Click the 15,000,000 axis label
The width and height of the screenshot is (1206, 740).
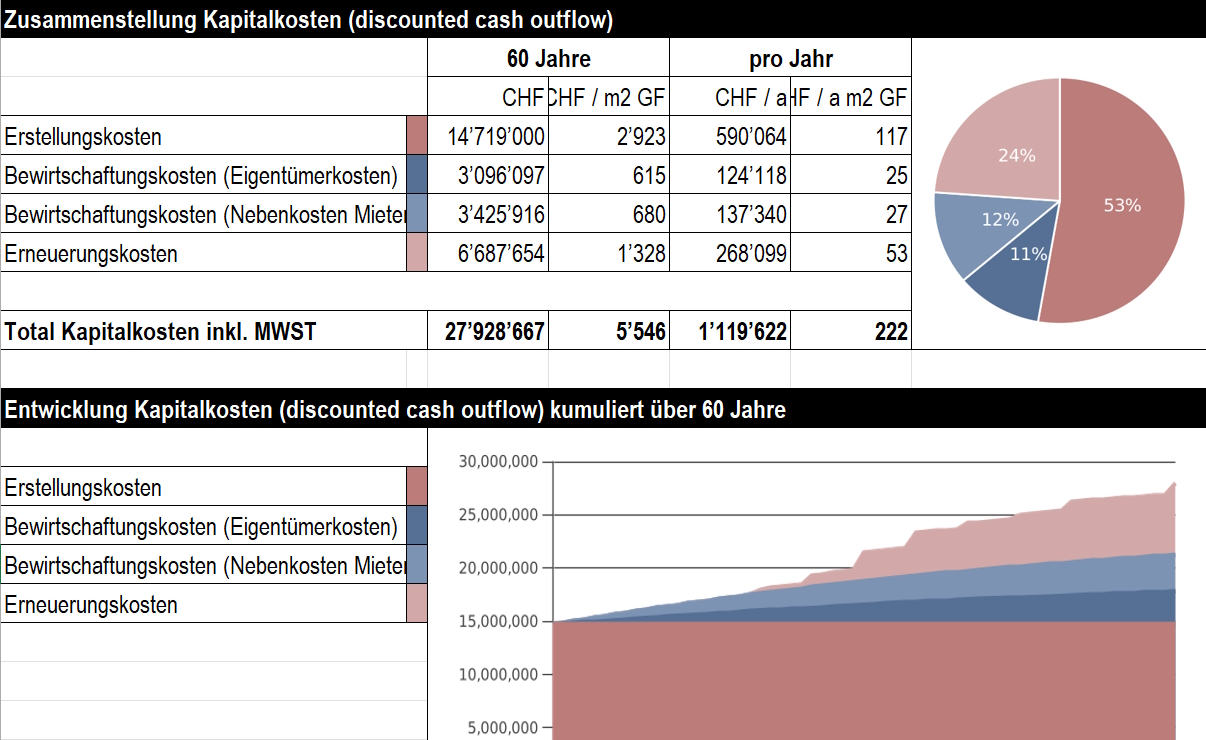click(x=499, y=621)
